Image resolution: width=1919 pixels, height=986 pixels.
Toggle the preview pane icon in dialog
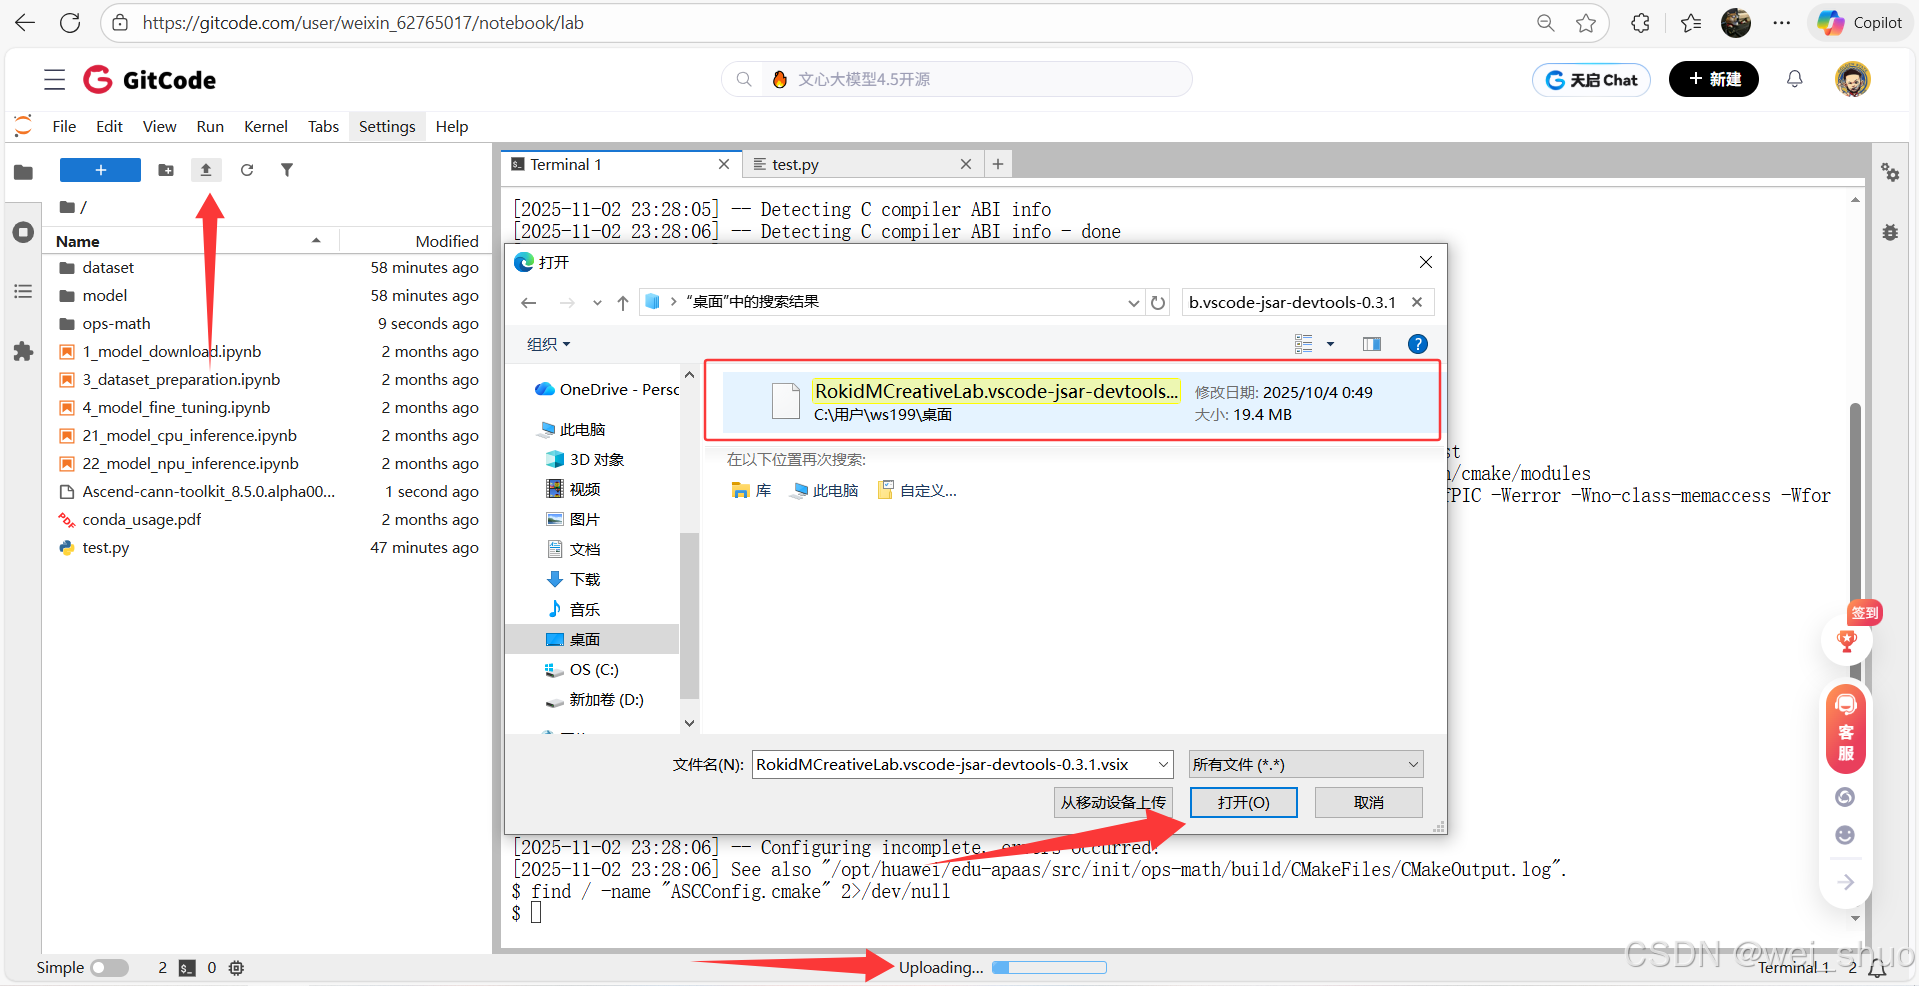tap(1372, 344)
